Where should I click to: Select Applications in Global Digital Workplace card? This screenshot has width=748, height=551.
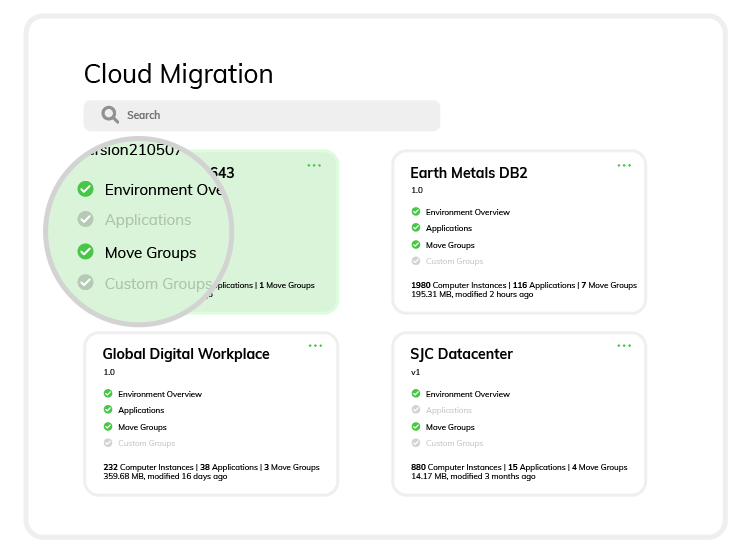click(x=141, y=410)
